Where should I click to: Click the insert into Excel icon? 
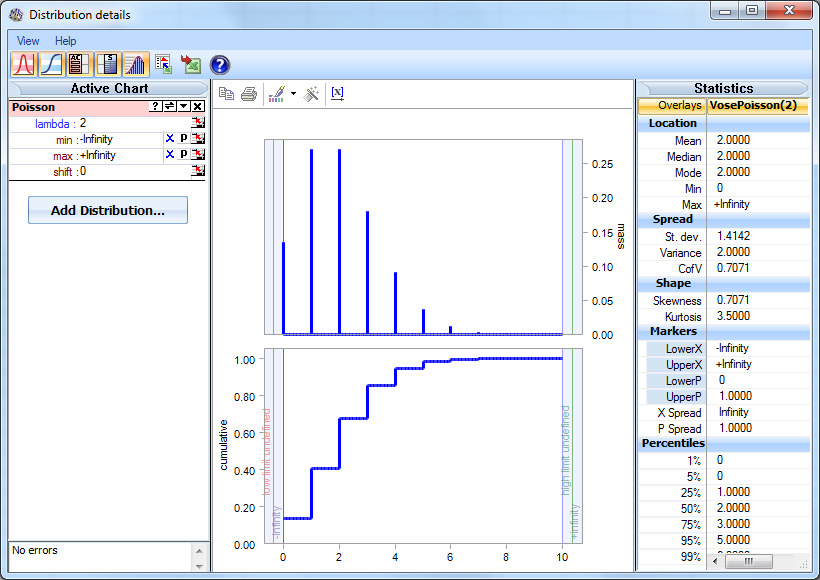[191, 64]
